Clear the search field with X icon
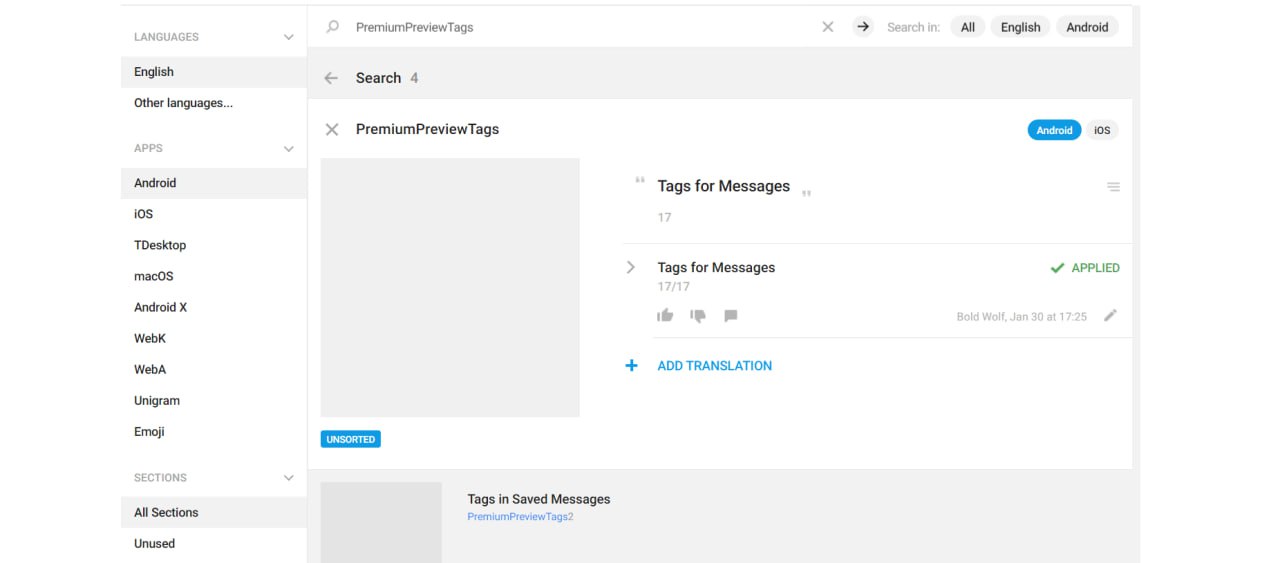Screen dimensions: 1280x563 [x=828, y=27]
